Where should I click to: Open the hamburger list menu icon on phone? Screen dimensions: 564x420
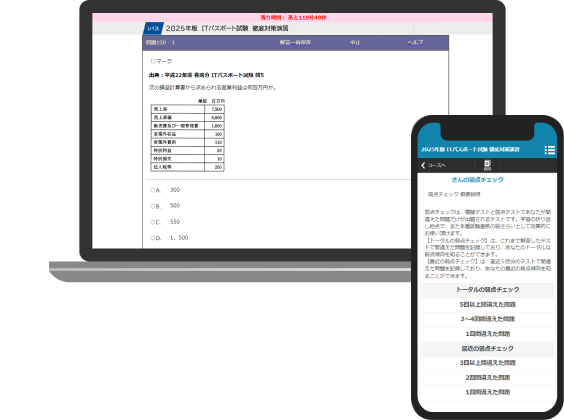coord(550,150)
